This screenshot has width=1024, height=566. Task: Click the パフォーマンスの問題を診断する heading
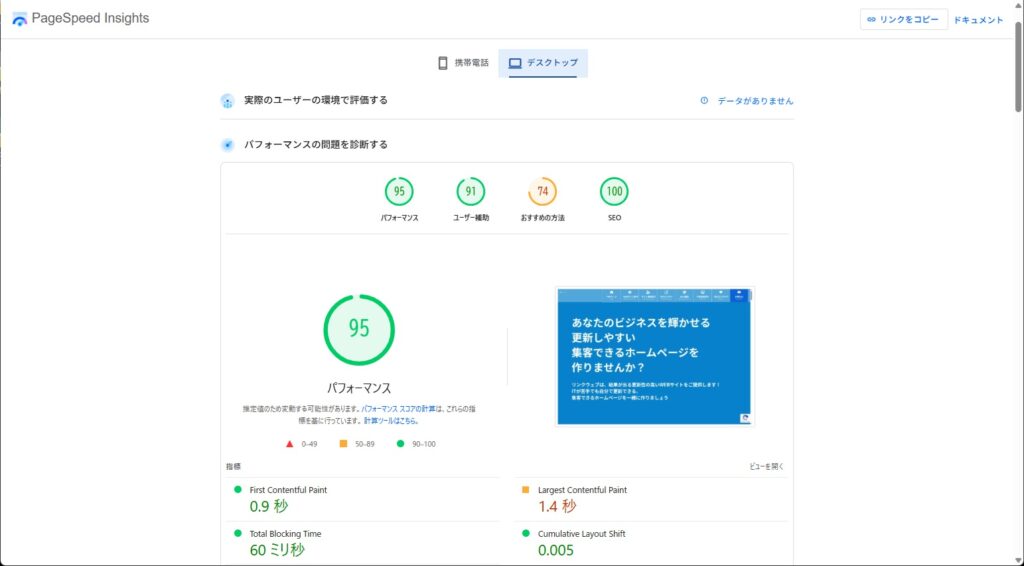(x=316, y=144)
